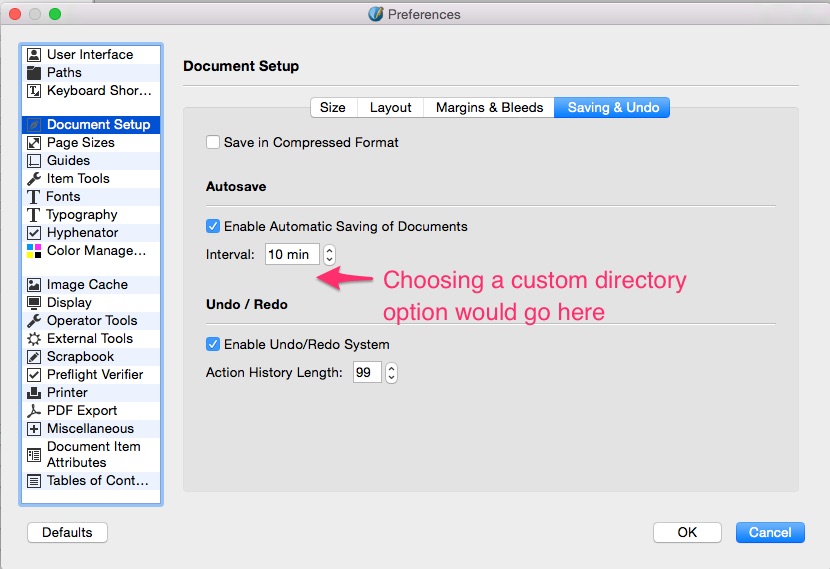Select the Paths folder icon
The image size is (830, 569).
(34, 73)
